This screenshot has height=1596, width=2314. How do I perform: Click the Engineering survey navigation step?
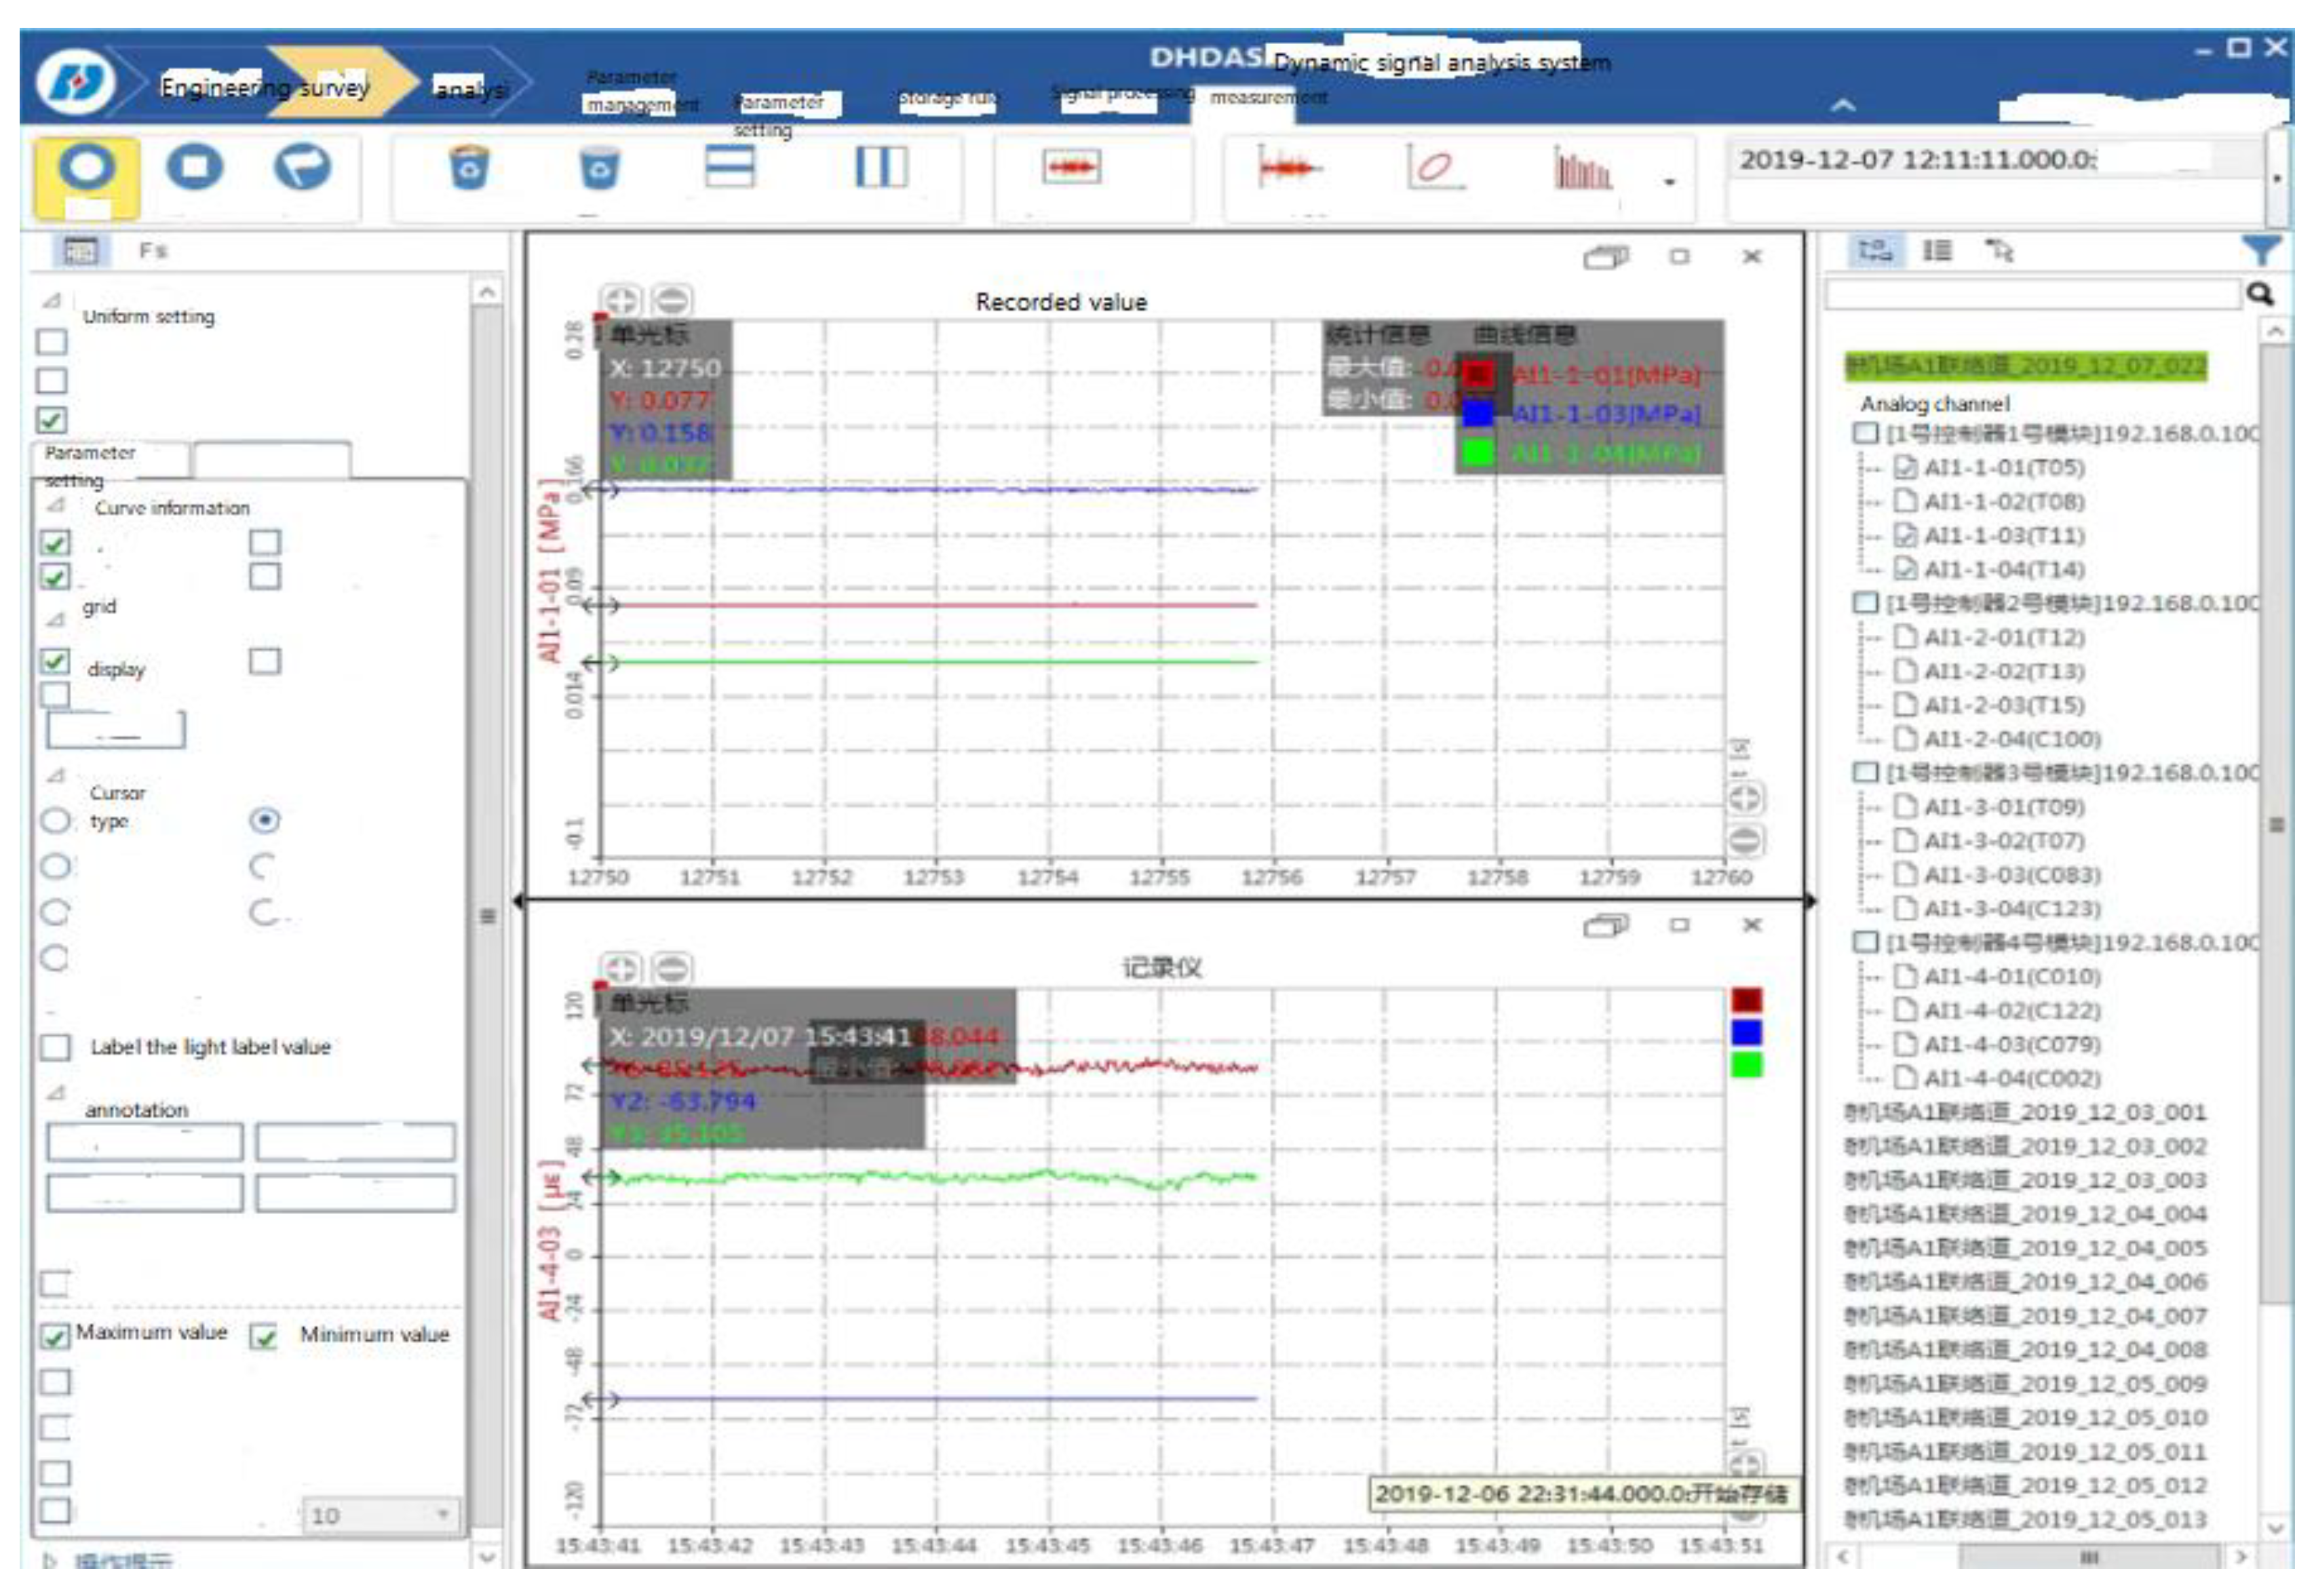click(264, 88)
